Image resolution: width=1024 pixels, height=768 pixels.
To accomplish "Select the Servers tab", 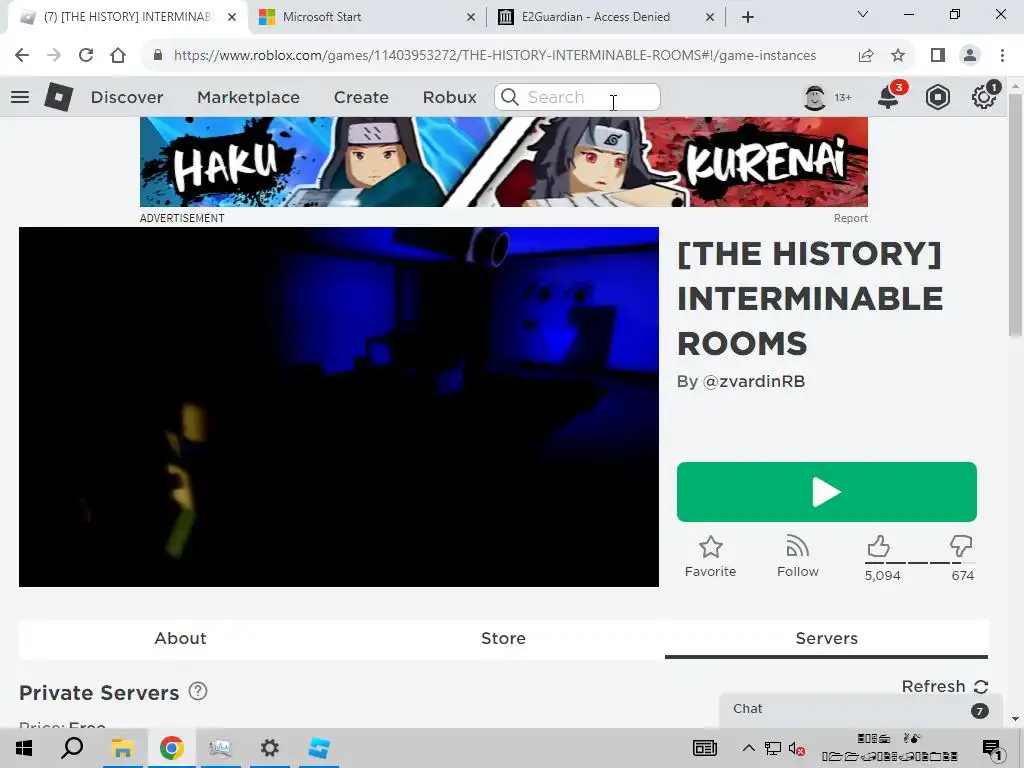I will click(826, 638).
